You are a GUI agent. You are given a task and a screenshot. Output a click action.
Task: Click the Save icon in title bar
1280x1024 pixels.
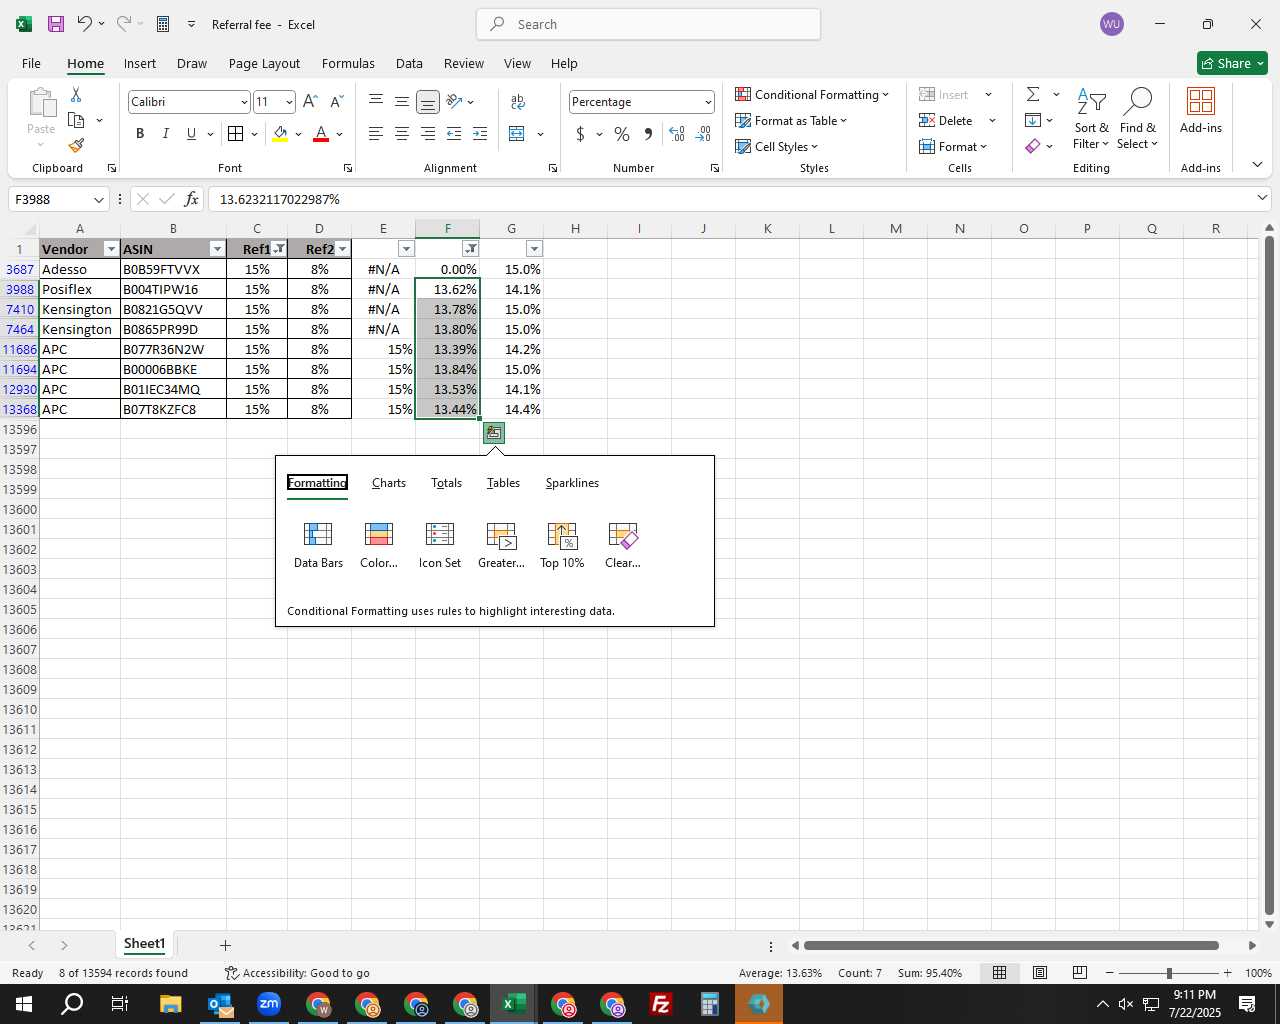[56, 24]
